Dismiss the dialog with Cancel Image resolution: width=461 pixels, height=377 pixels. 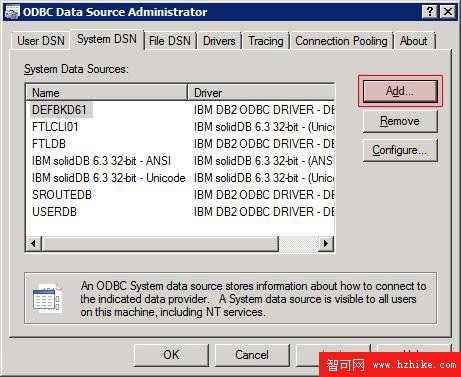252,355
